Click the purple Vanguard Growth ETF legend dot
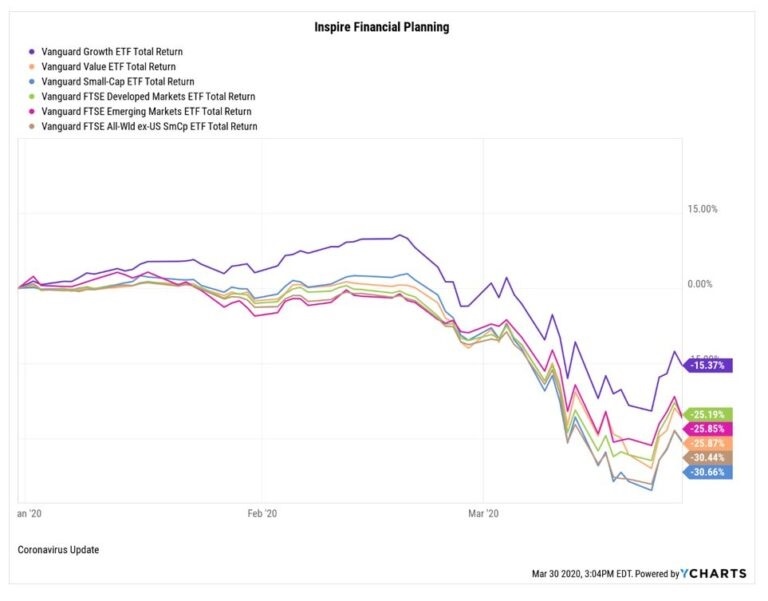The image size is (768, 601). click(32, 51)
